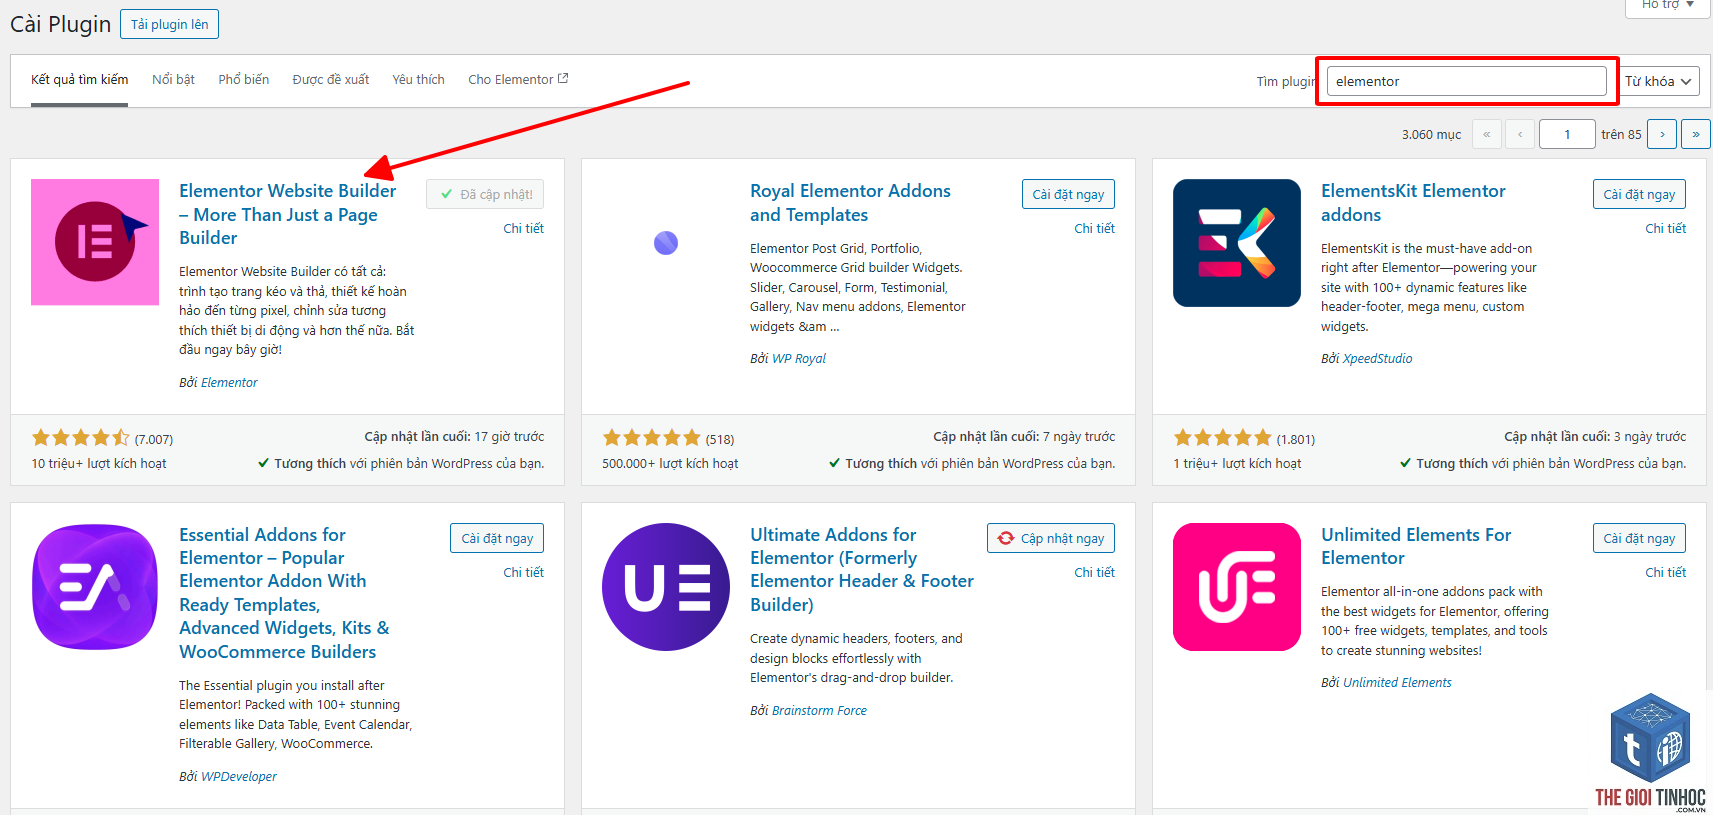Viewport: 1713px width, 815px height.
Task: Open Essential Addons for Elementor title link
Action: pos(284,593)
